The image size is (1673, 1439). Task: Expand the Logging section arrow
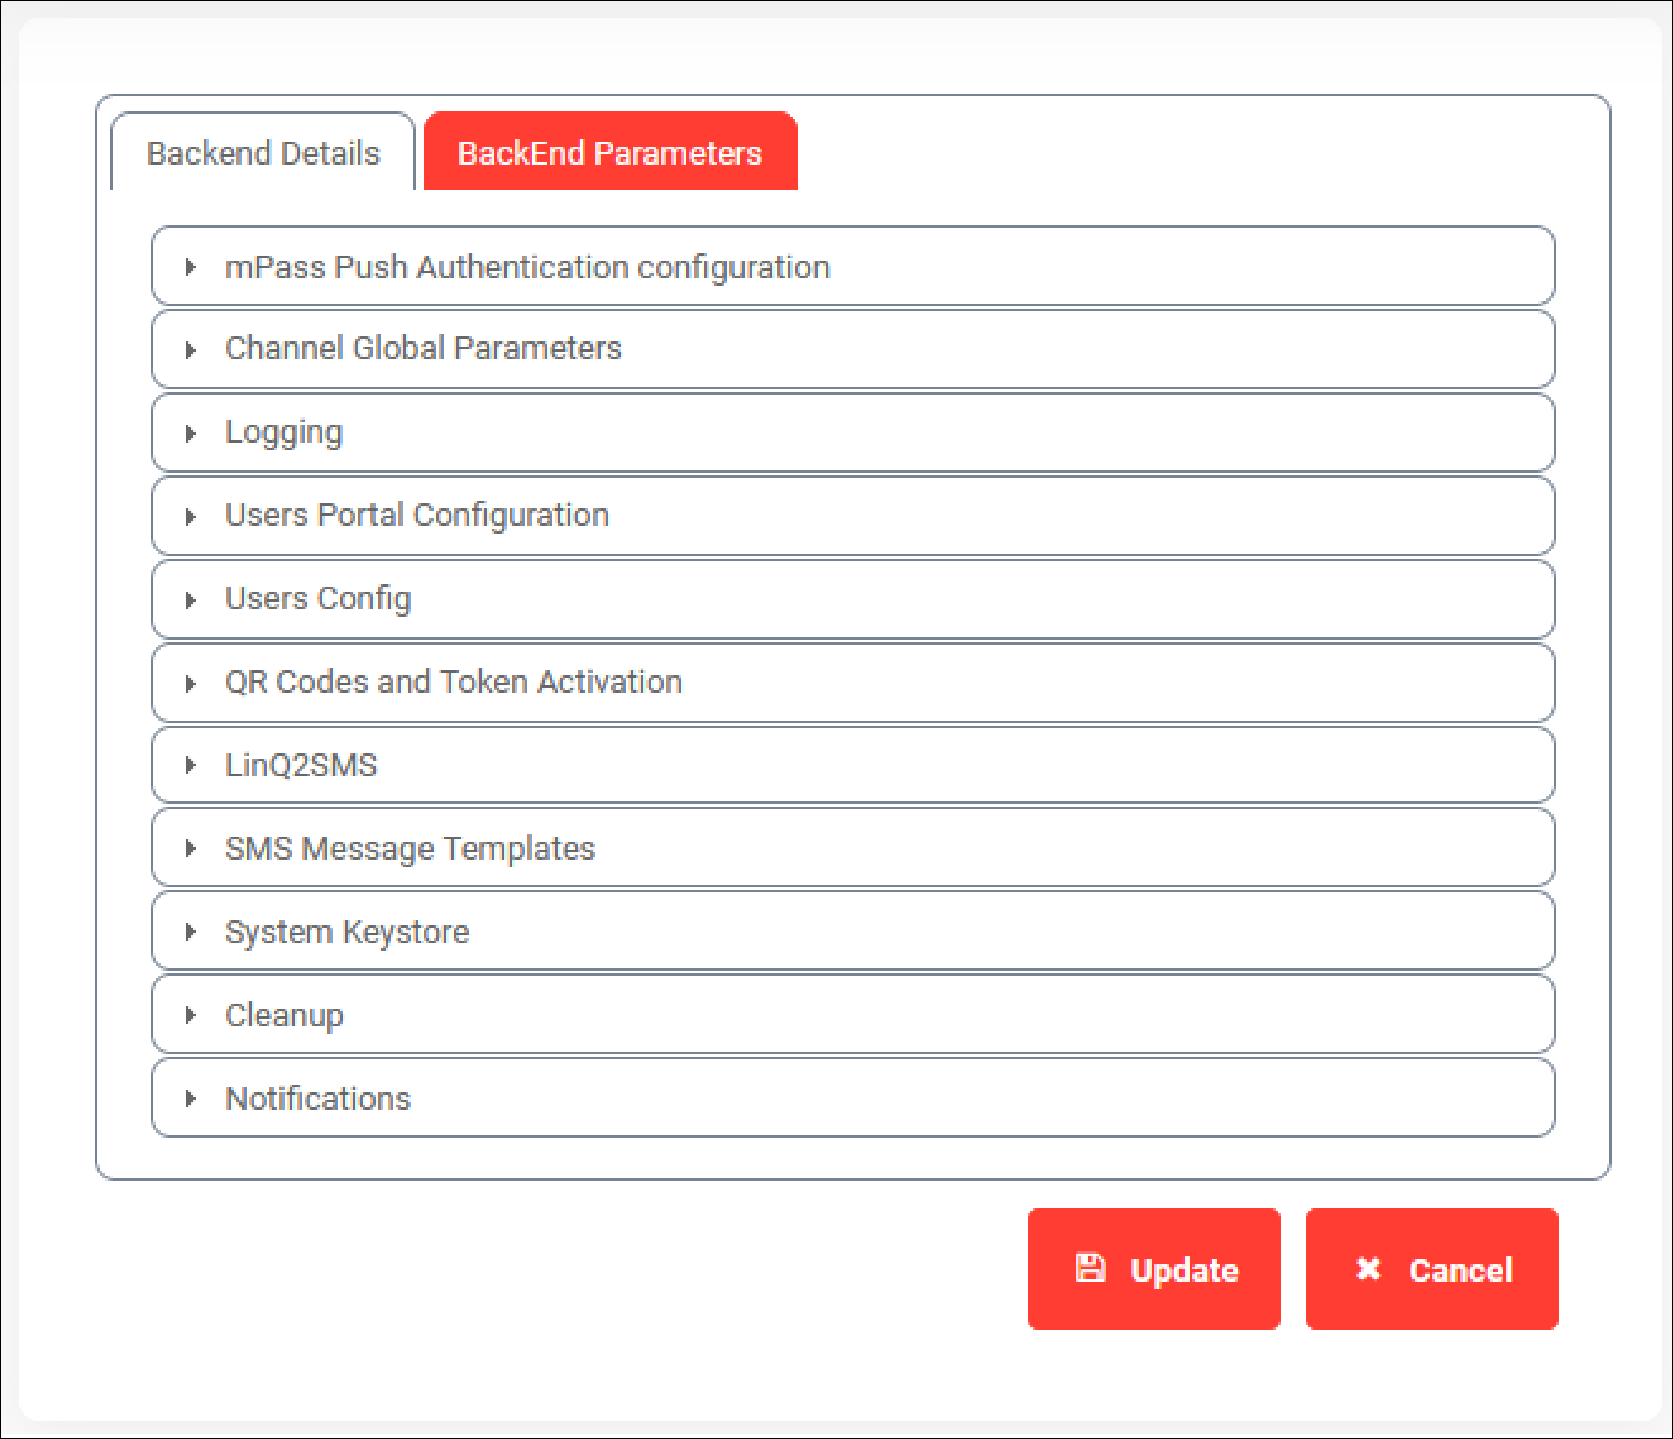[190, 433]
